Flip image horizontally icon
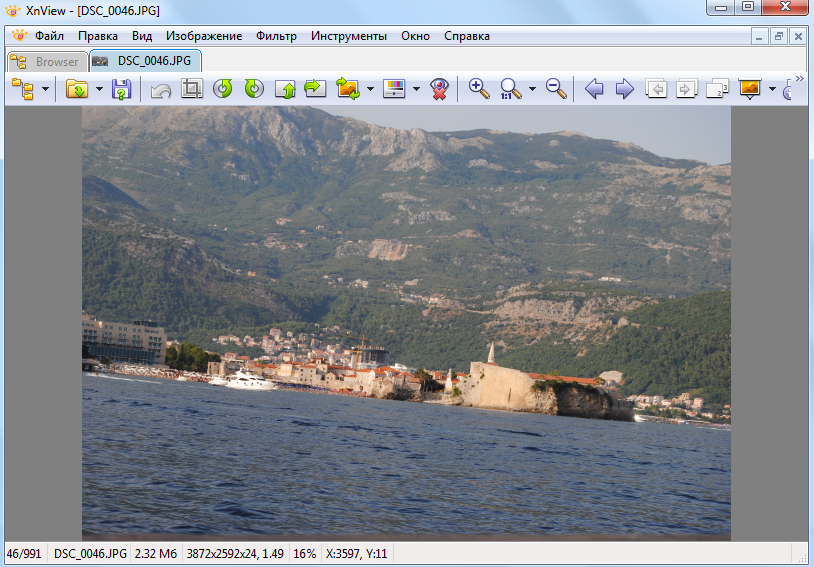 315,89
